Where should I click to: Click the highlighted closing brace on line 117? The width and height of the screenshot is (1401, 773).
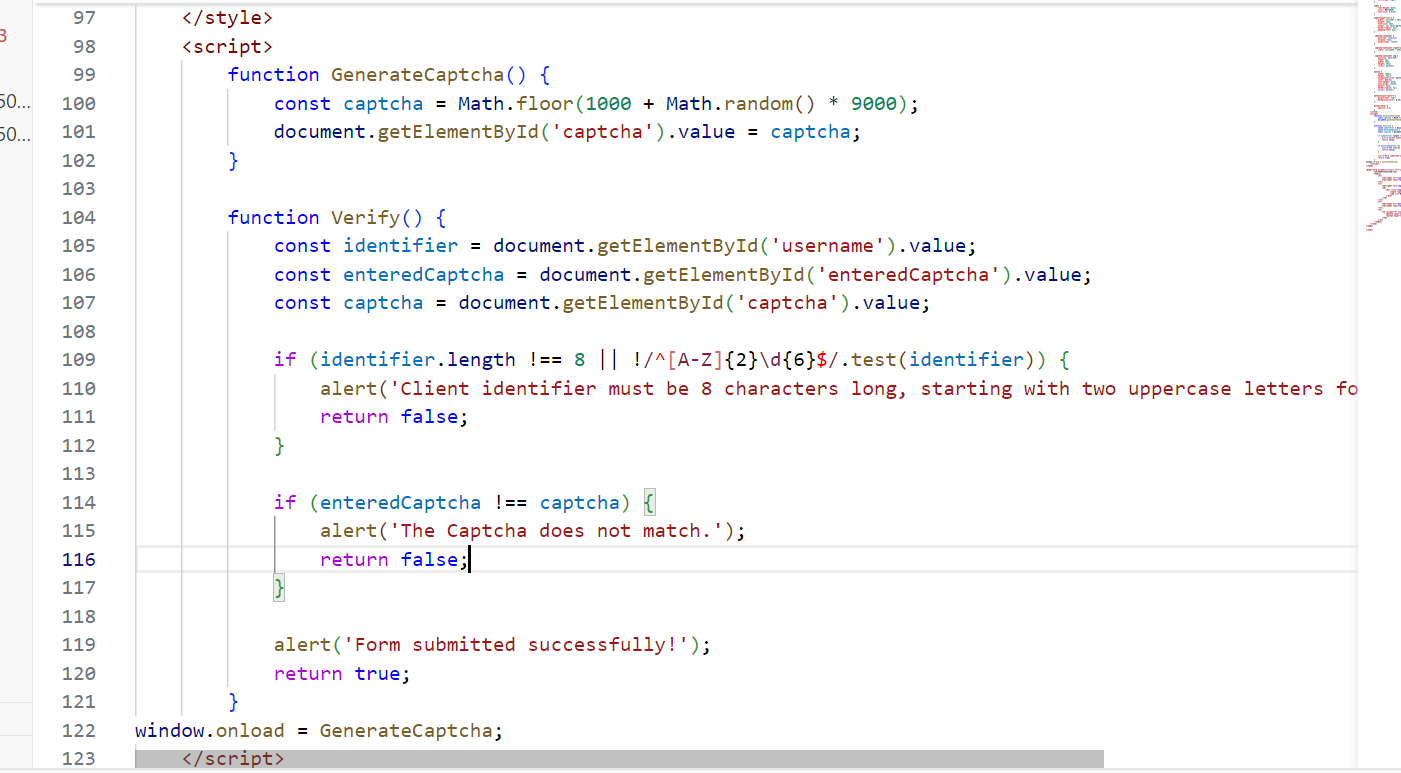[x=280, y=588]
